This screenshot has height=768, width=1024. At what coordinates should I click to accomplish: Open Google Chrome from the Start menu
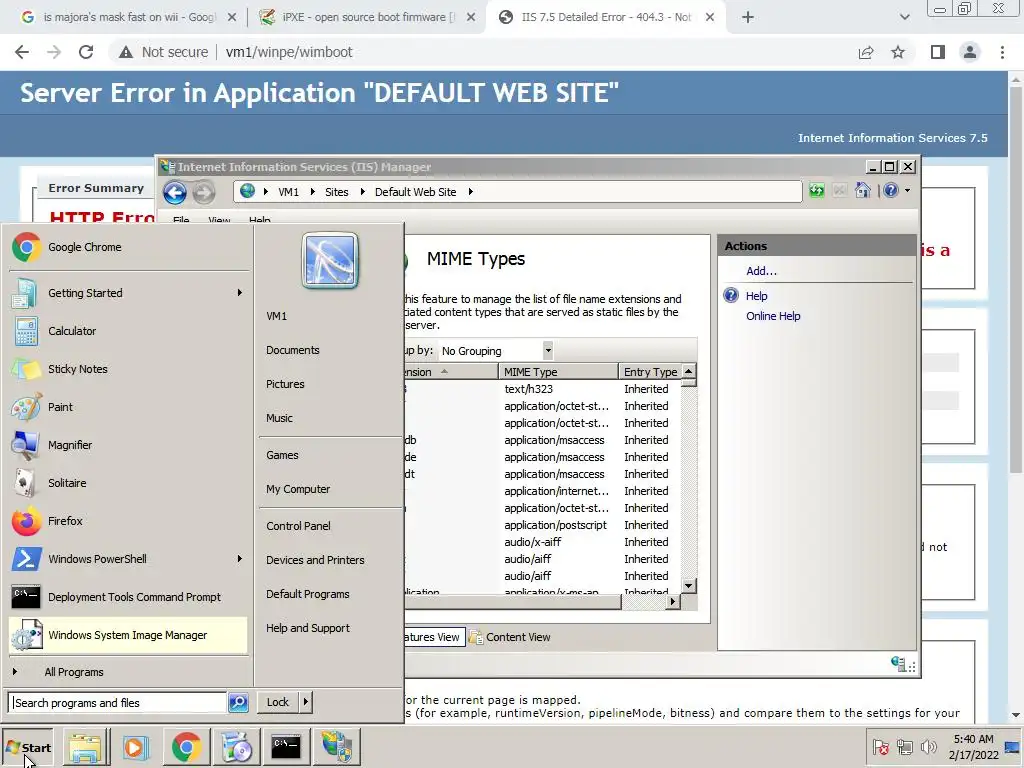tap(129, 248)
